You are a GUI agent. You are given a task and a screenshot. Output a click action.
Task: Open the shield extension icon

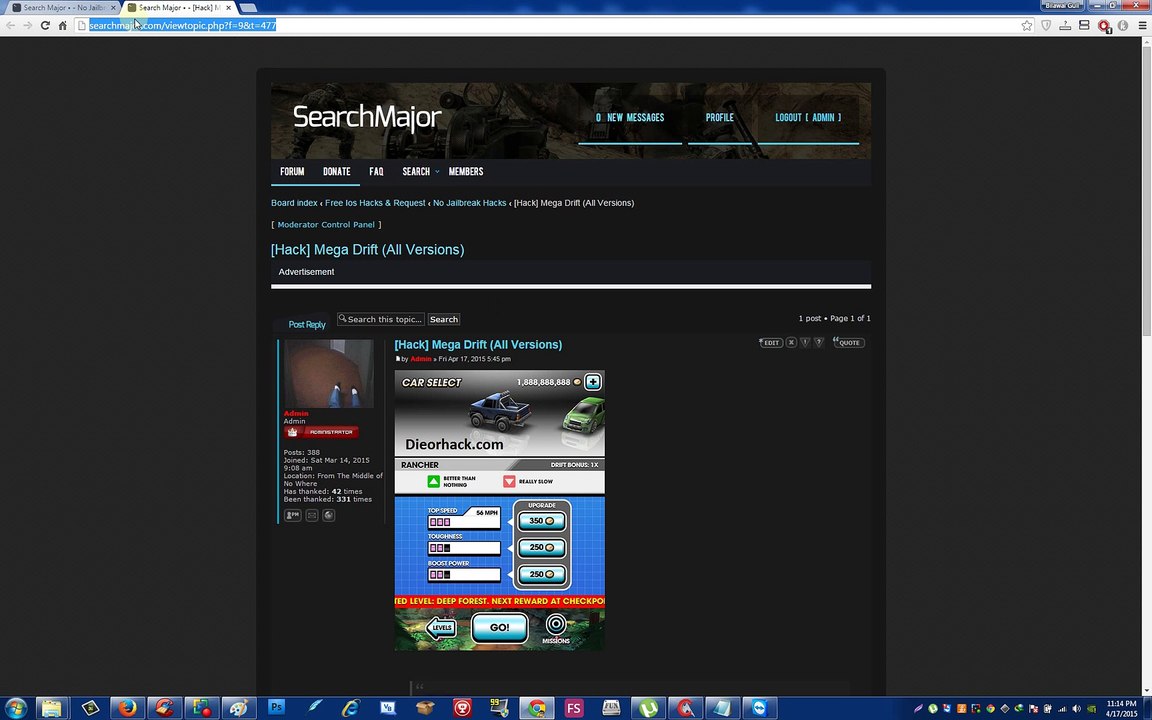point(1046,26)
